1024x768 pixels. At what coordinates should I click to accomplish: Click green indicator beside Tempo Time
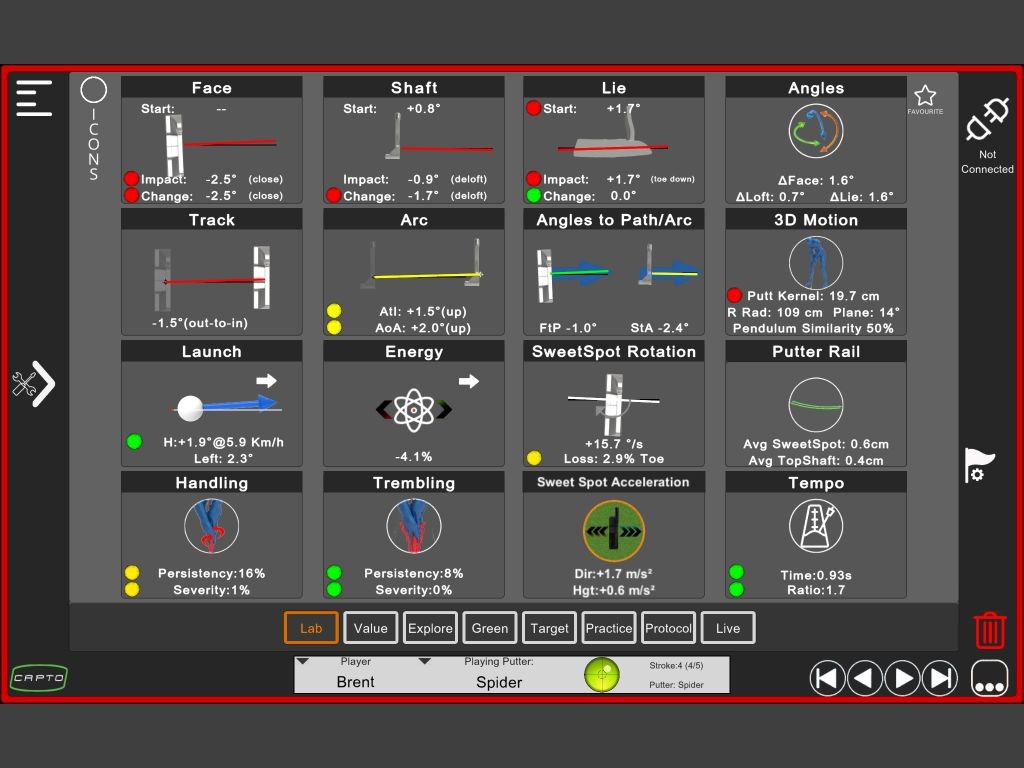pyautogui.click(x=736, y=572)
